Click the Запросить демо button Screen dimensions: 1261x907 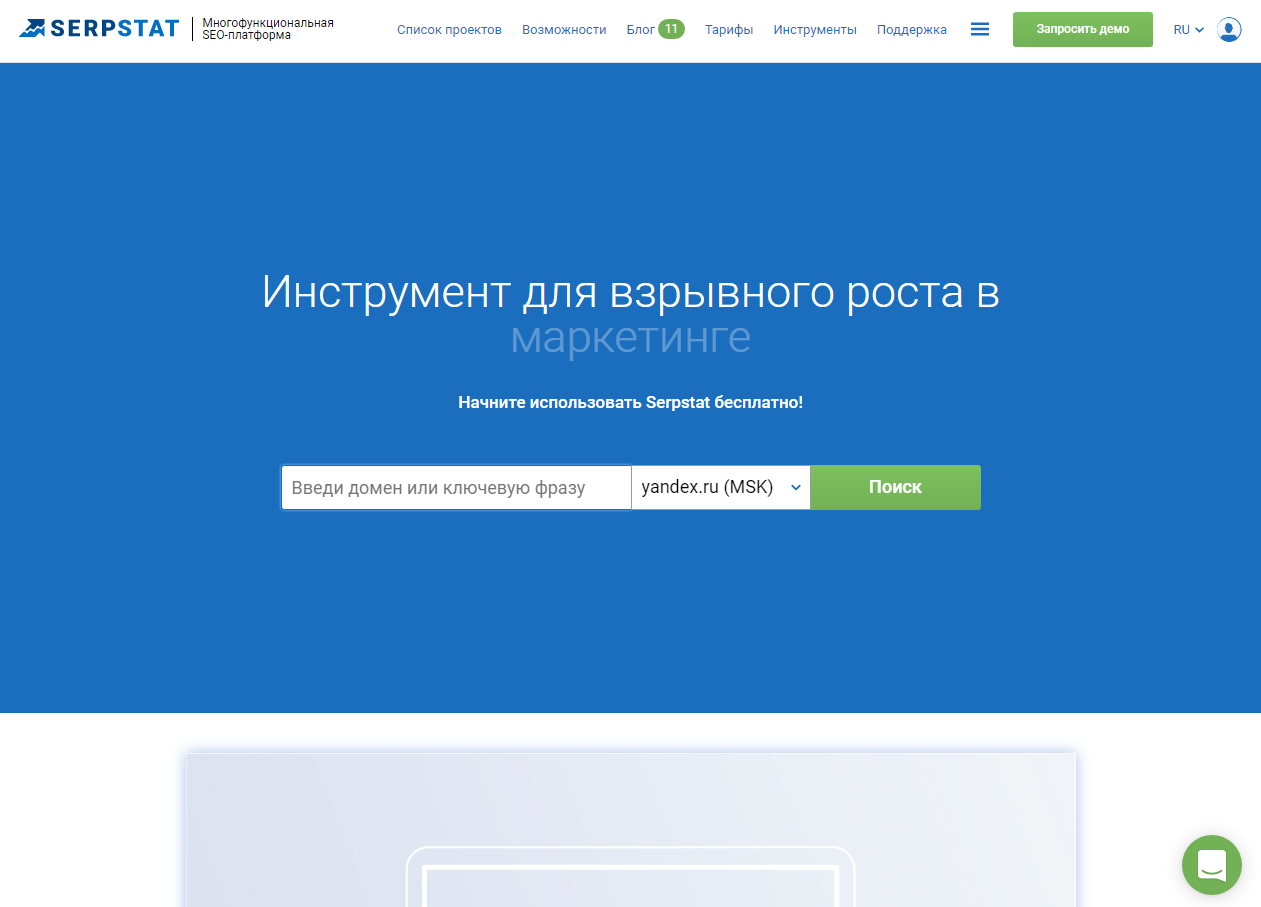pyautogui.click(x=1083, y=29)
